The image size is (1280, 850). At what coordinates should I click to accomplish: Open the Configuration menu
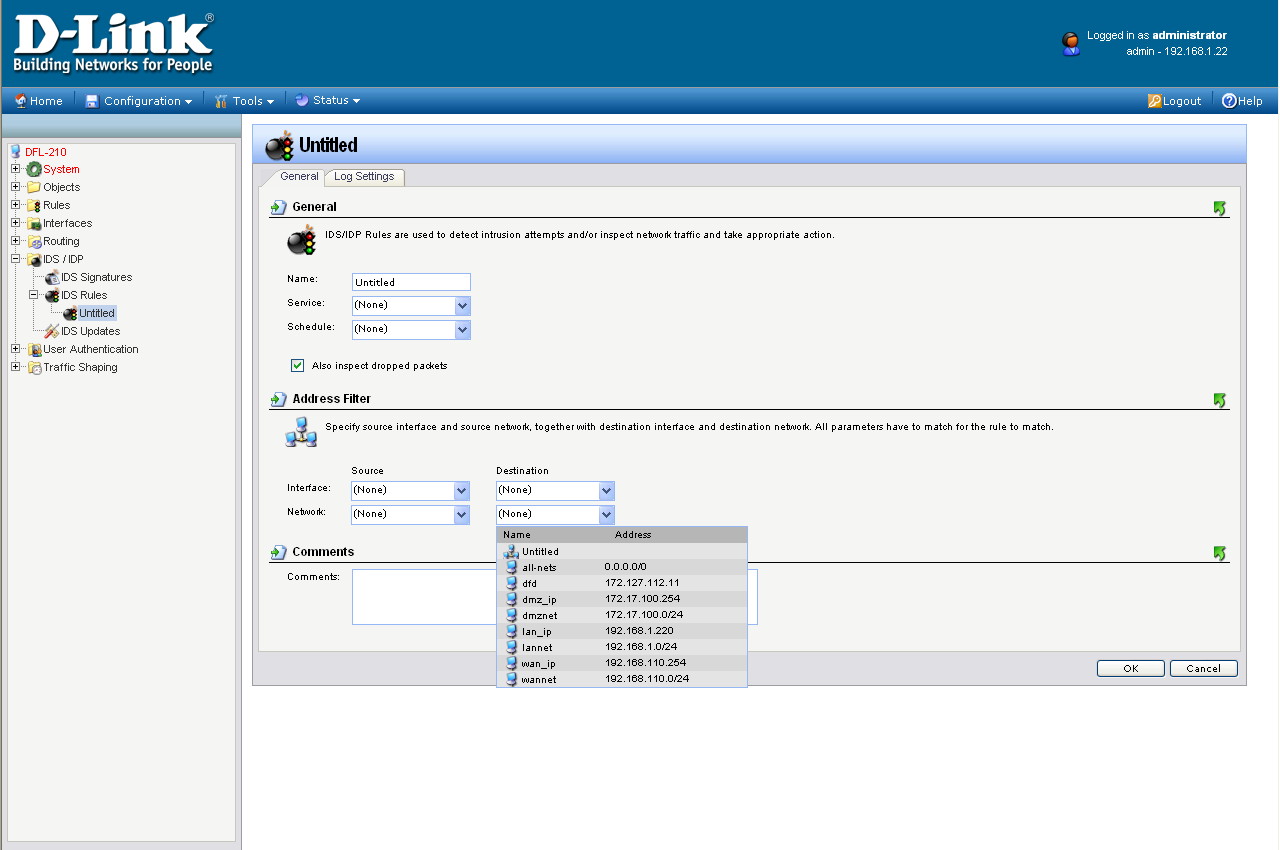coord(138,101)
